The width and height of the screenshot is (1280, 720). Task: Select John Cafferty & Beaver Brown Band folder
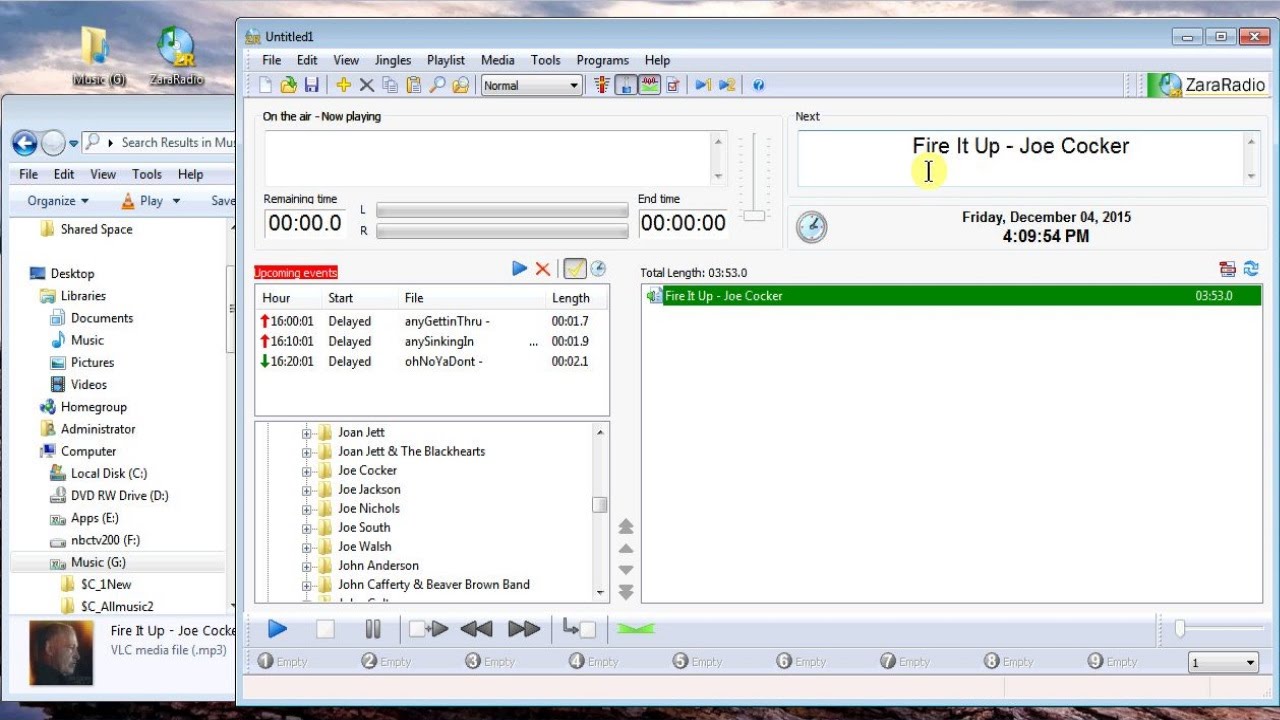[434, 584]
